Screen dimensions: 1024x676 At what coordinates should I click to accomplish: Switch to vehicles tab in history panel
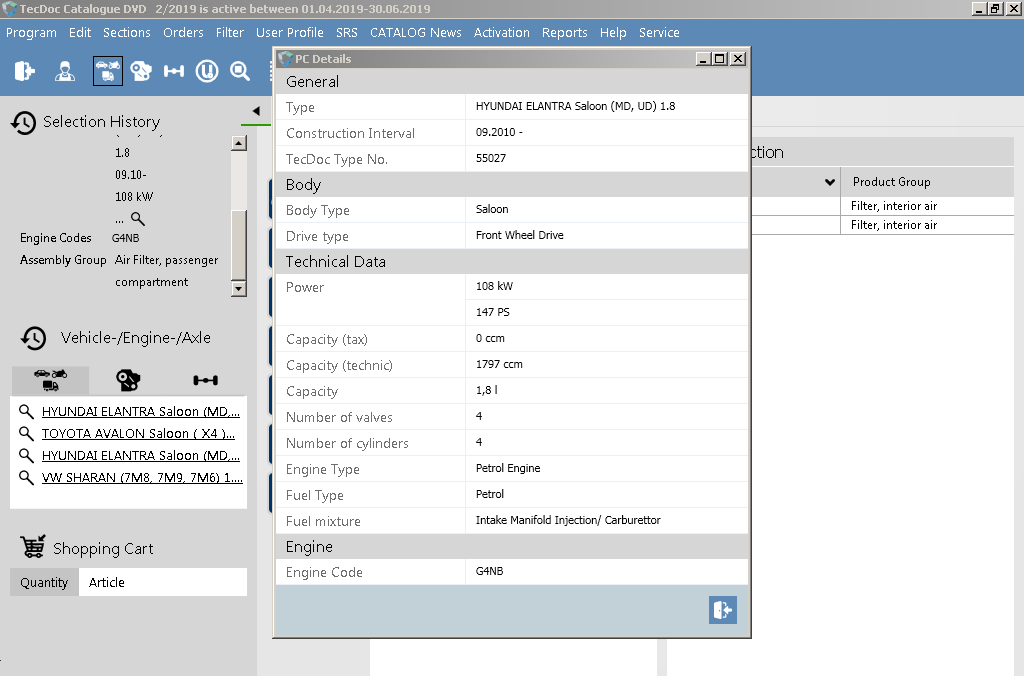[50, 379]
